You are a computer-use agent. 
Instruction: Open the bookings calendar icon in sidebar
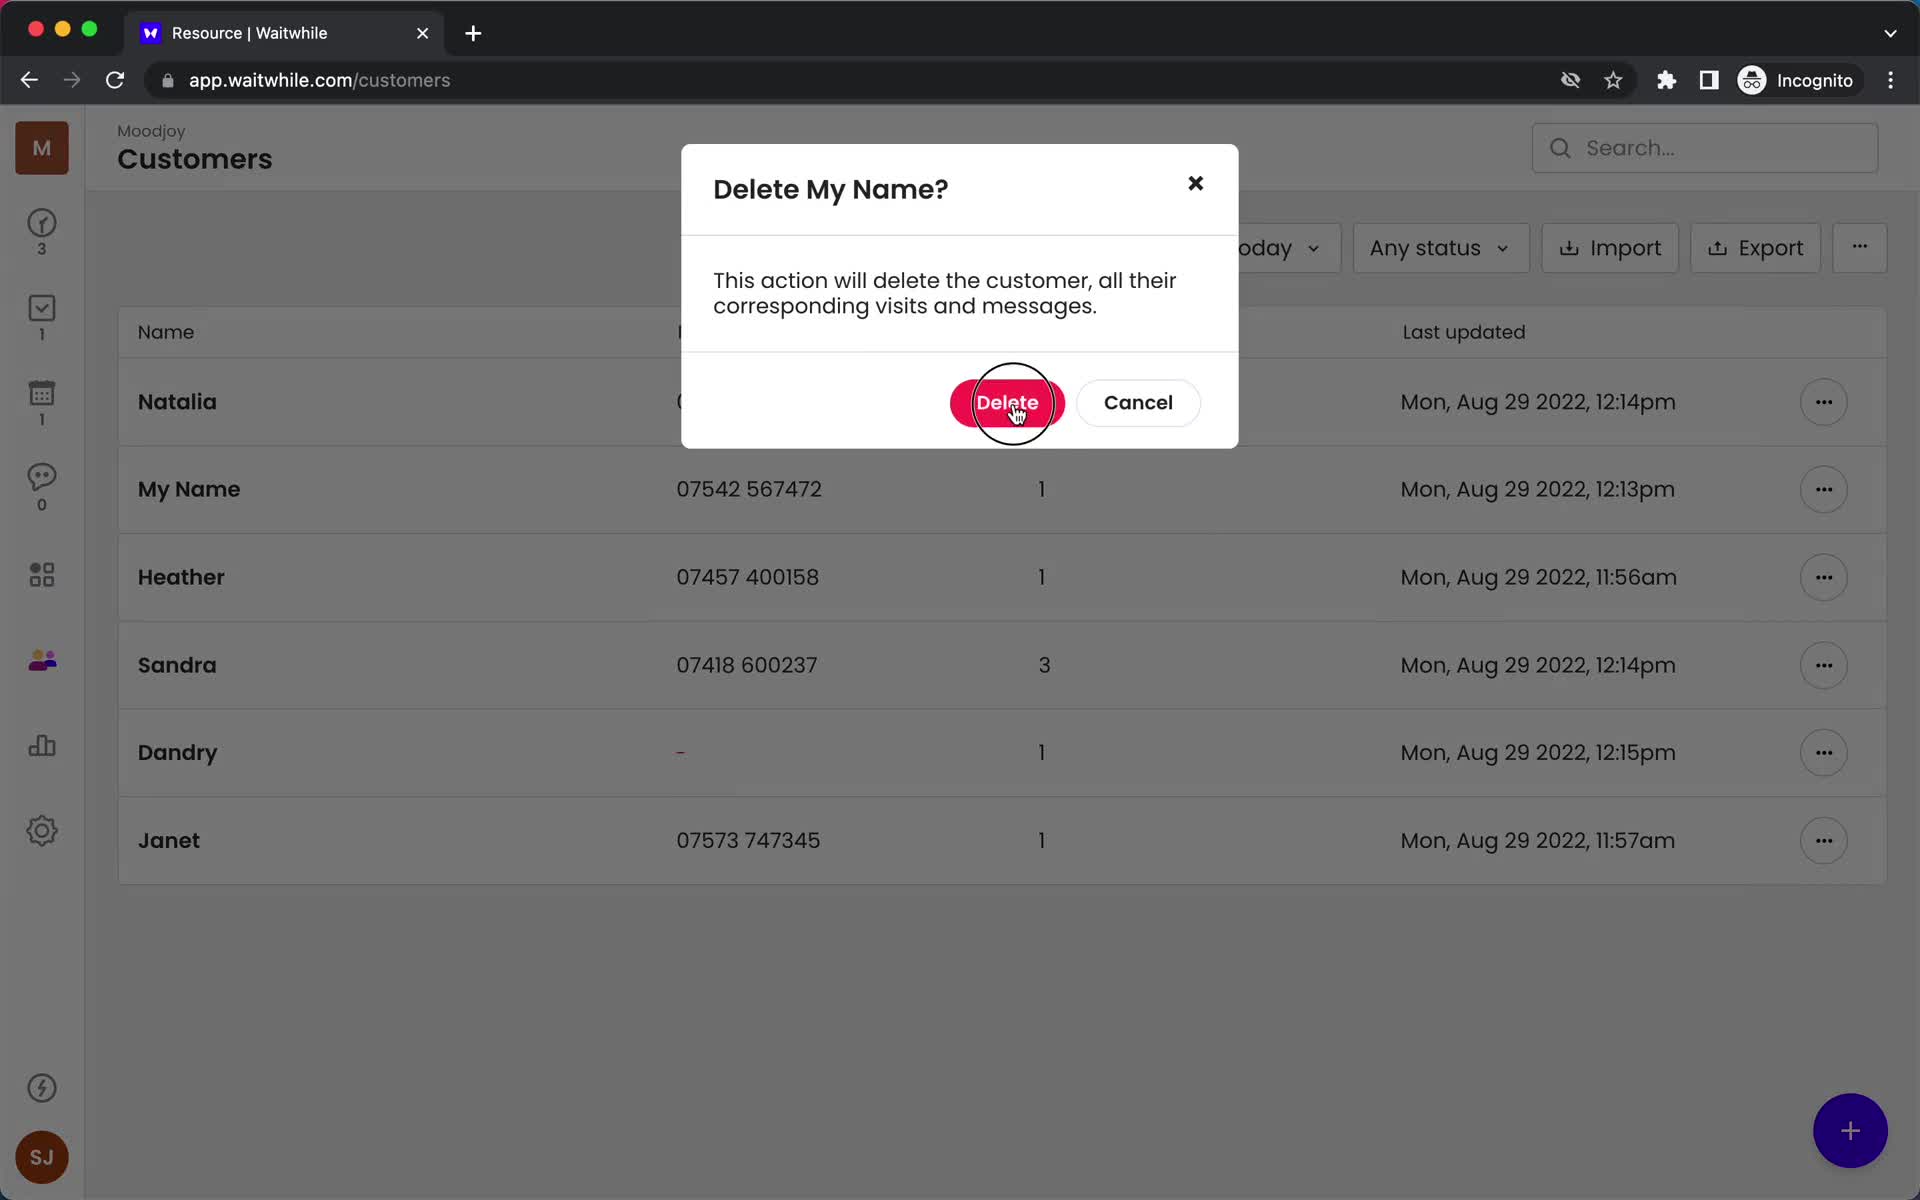pyautogui.click(x=41, y=393)
